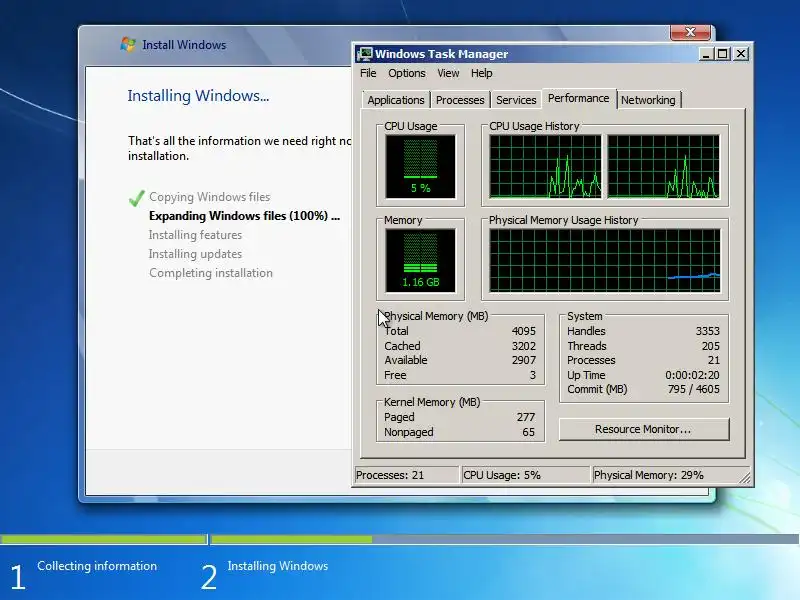Click the Up Time value 0:00:02:20
Image resolution: width=800 pixels, height=600 pixels.
[x=692, y=375]
